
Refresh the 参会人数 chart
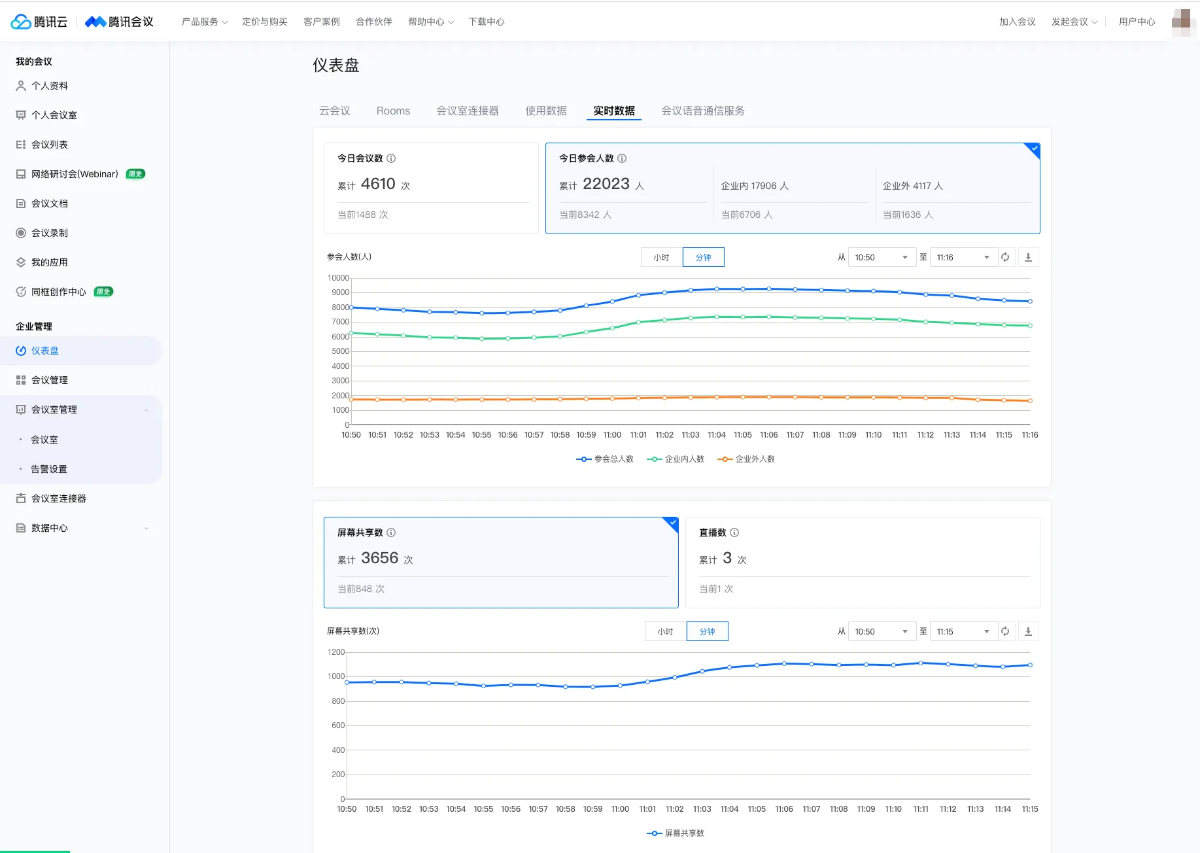(1006, 257)
